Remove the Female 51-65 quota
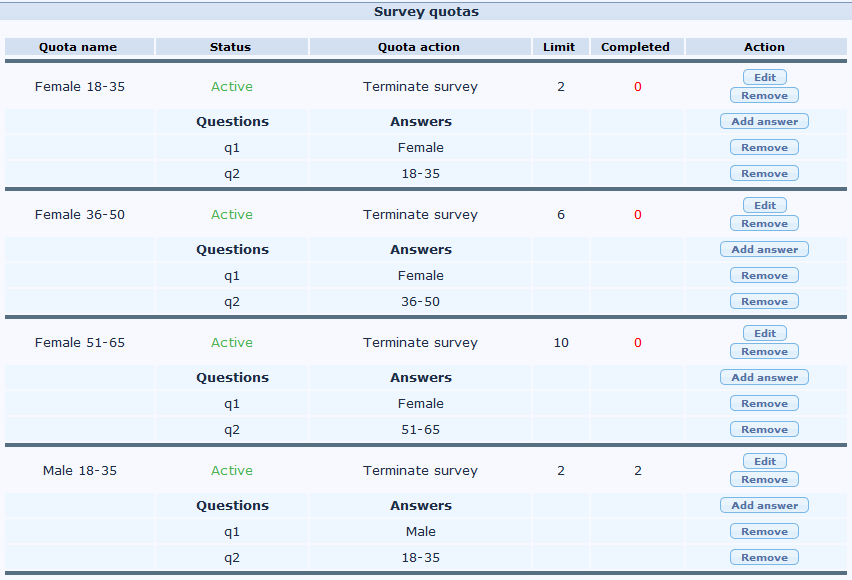This screenshot has height=580, width=852. point(764,352)
